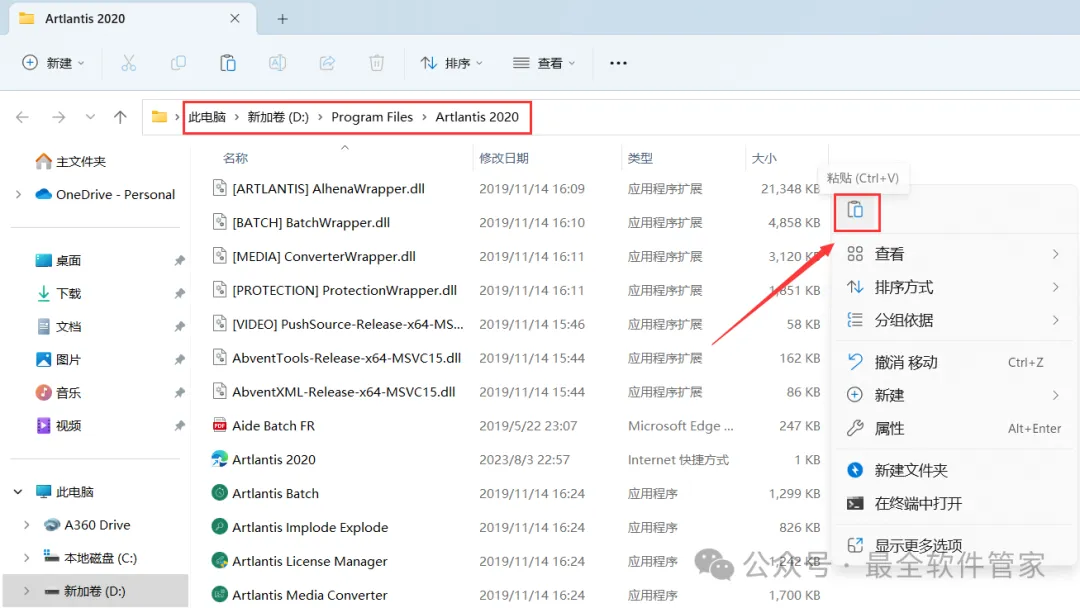The height and width of the screenshot is (608, 1080).
Task: Choose New Folder (新建文件夹) menu item
Action: 954,470
